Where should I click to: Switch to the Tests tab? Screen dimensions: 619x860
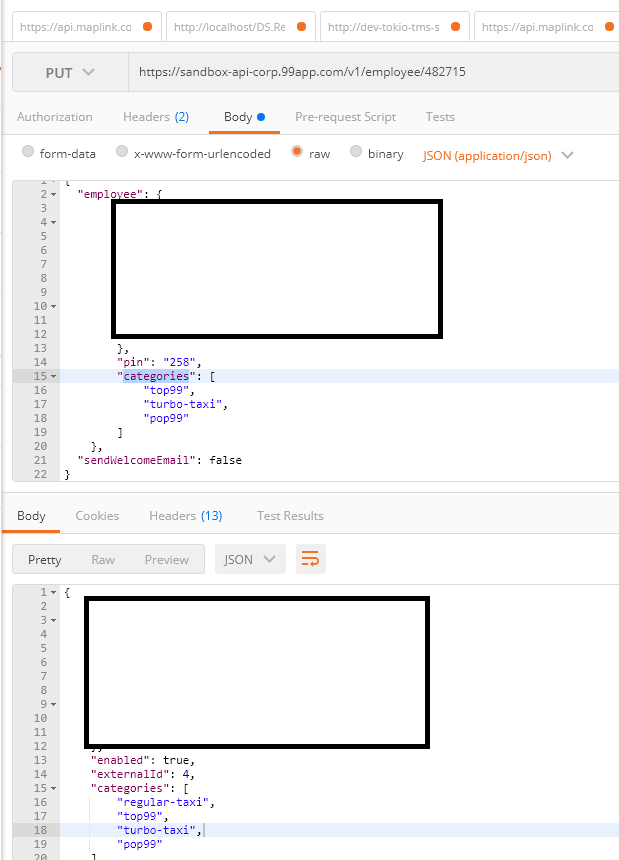point(440,117)
